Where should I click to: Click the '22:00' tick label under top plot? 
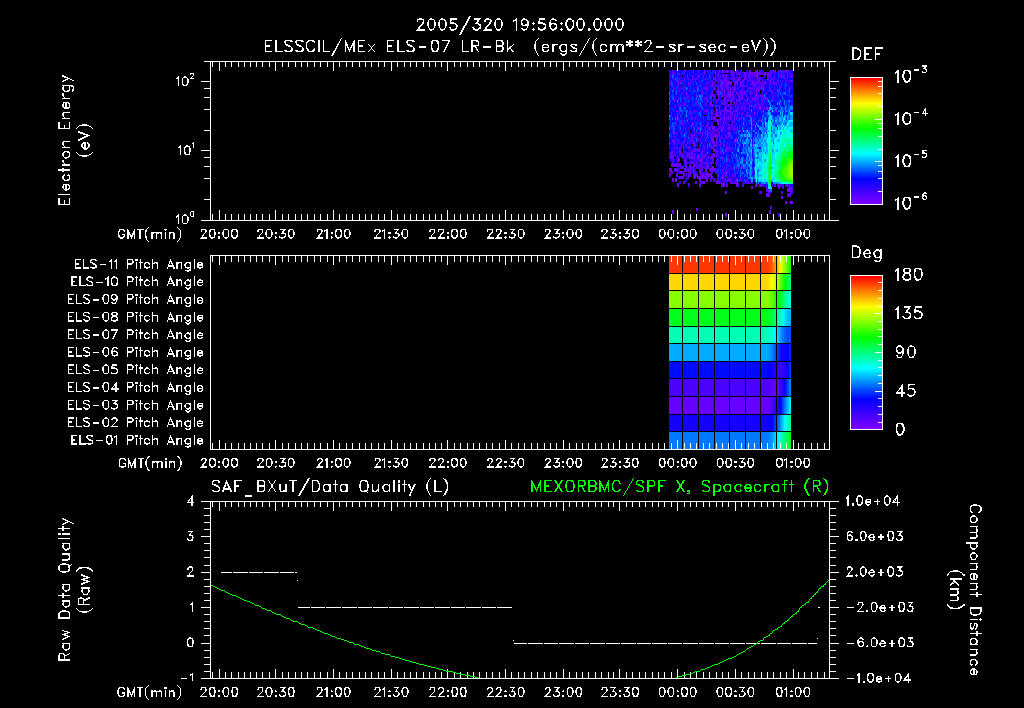click(x=448, y=234)
